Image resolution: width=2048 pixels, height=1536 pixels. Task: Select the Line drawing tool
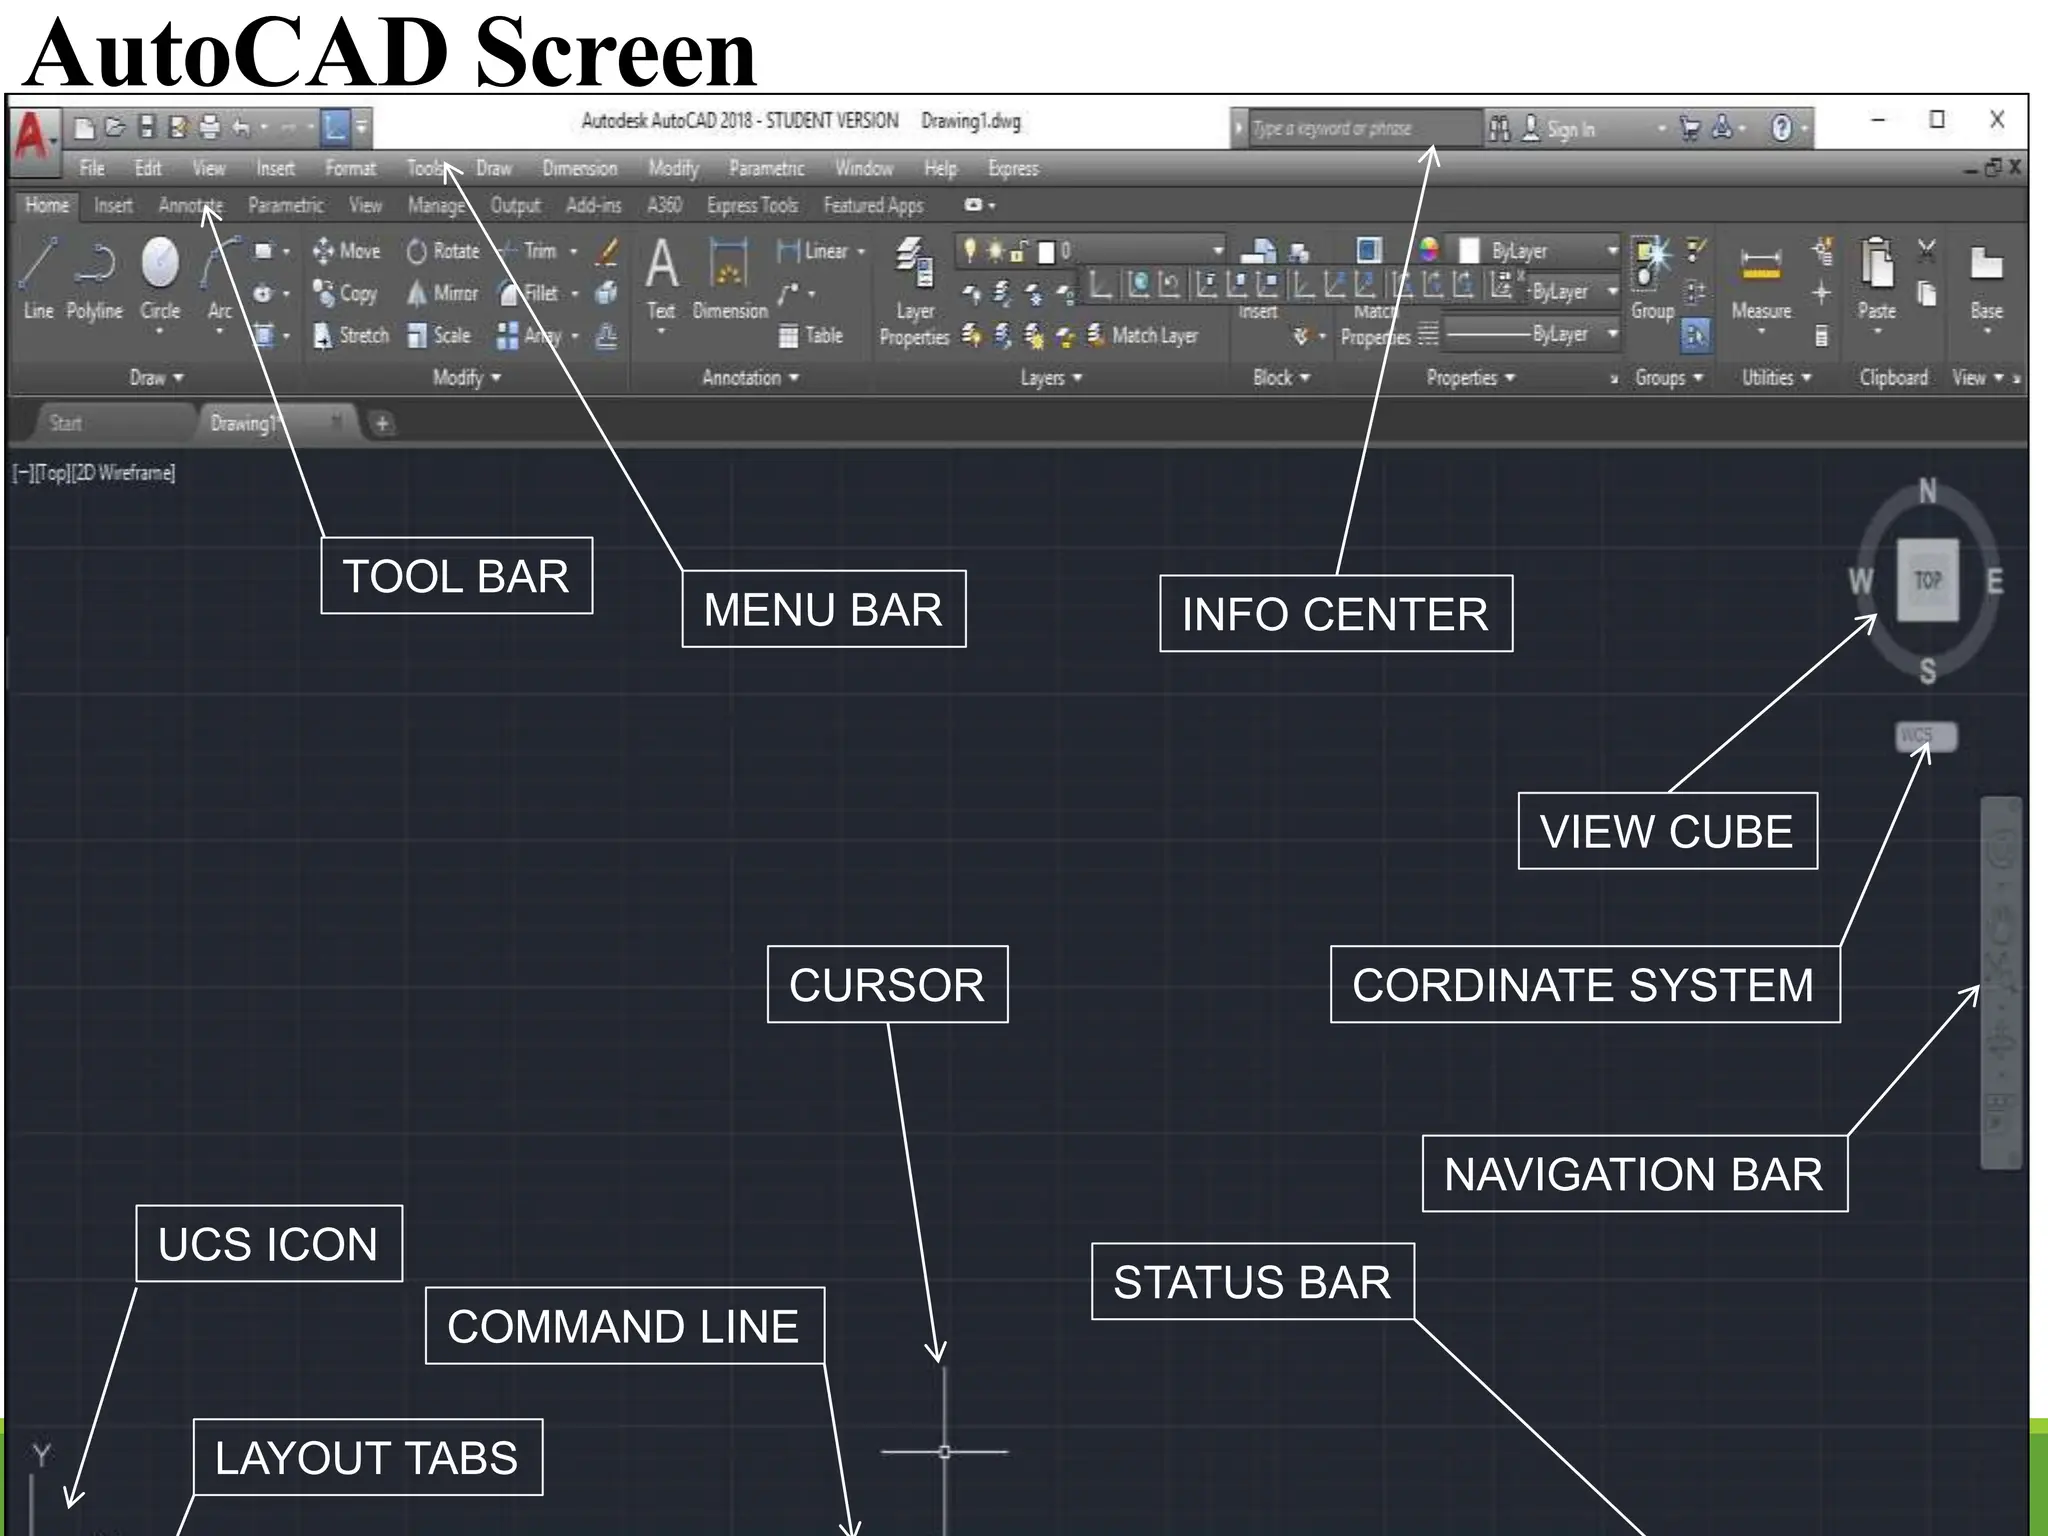(38, 277)
